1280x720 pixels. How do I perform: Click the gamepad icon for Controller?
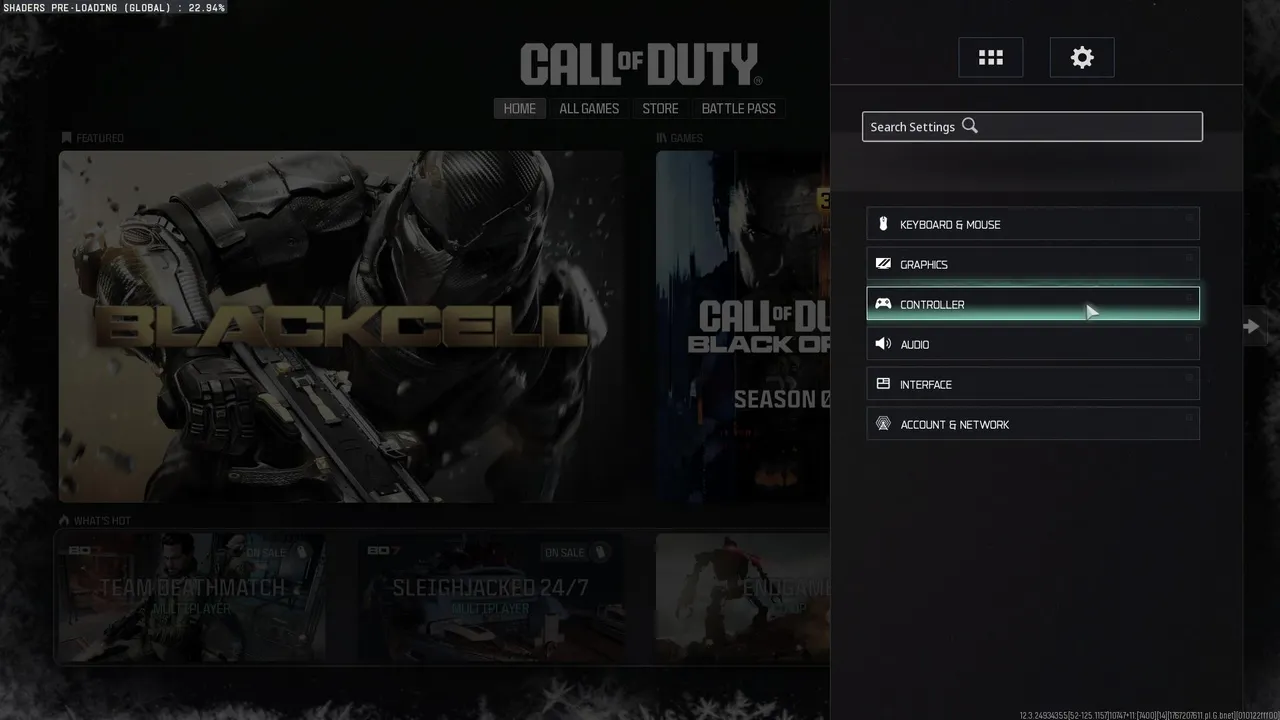click(883, 304)
